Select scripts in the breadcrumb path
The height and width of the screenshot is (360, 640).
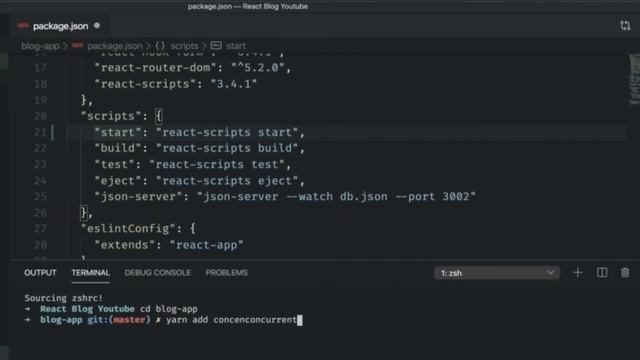tap(184, 46)
